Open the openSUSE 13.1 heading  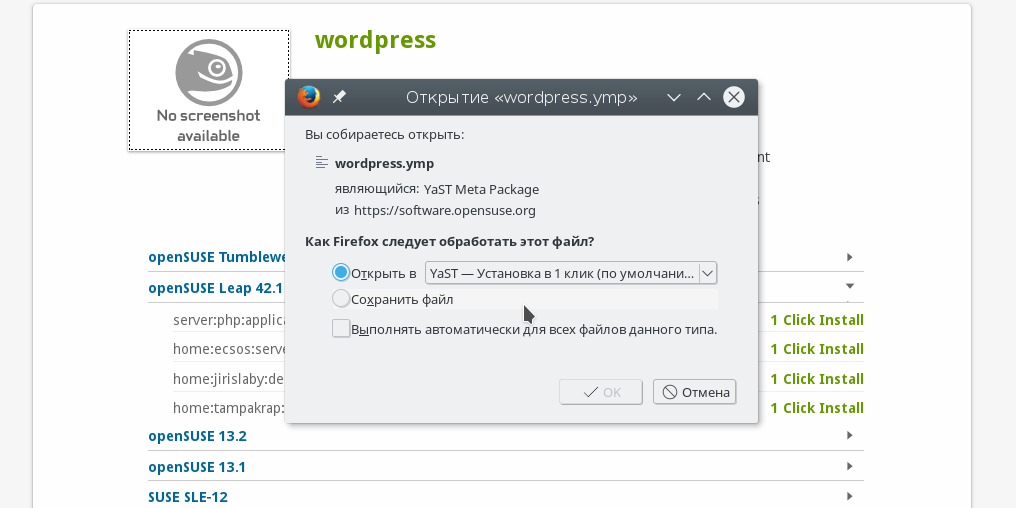coord(197,467)
